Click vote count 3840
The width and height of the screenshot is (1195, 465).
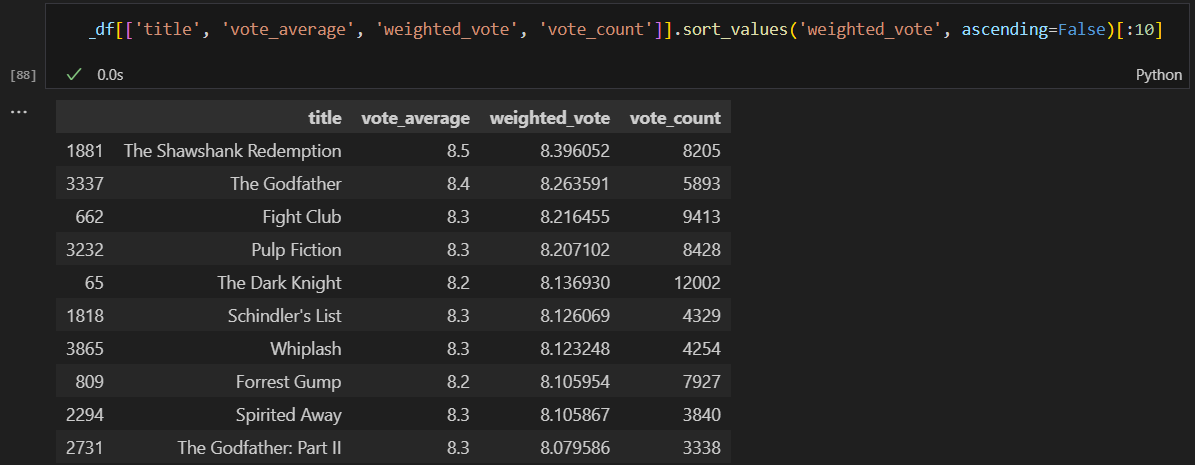pyautogui.click(x=702, y=415)
